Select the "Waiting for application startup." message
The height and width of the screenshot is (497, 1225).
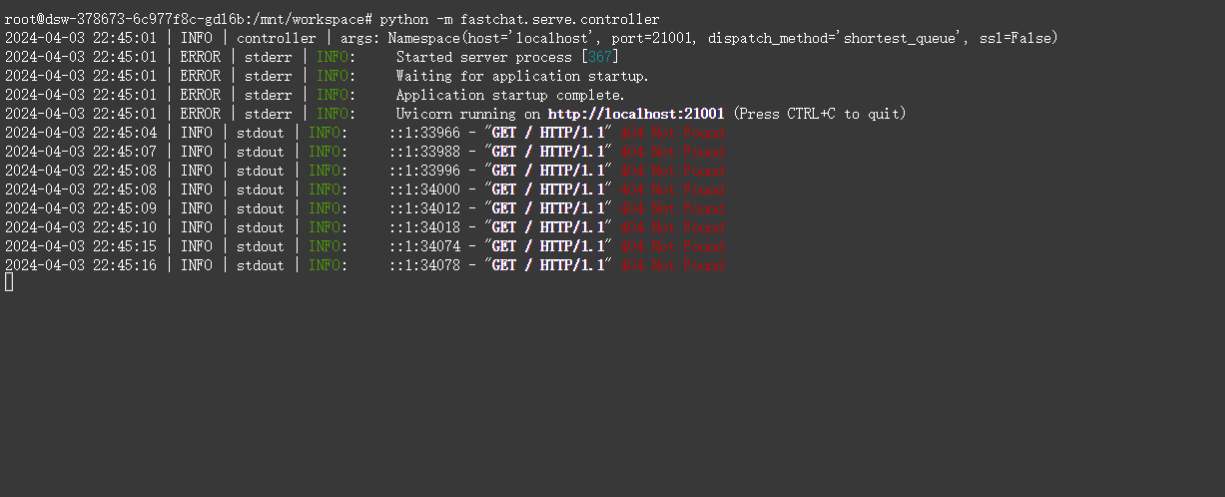[522, 76]
